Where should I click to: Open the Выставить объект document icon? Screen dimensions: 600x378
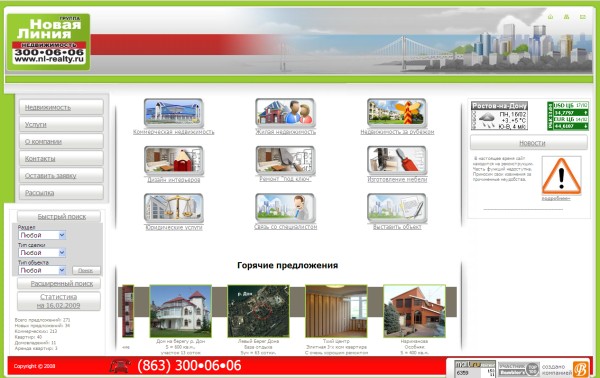[x=397, y=208]
